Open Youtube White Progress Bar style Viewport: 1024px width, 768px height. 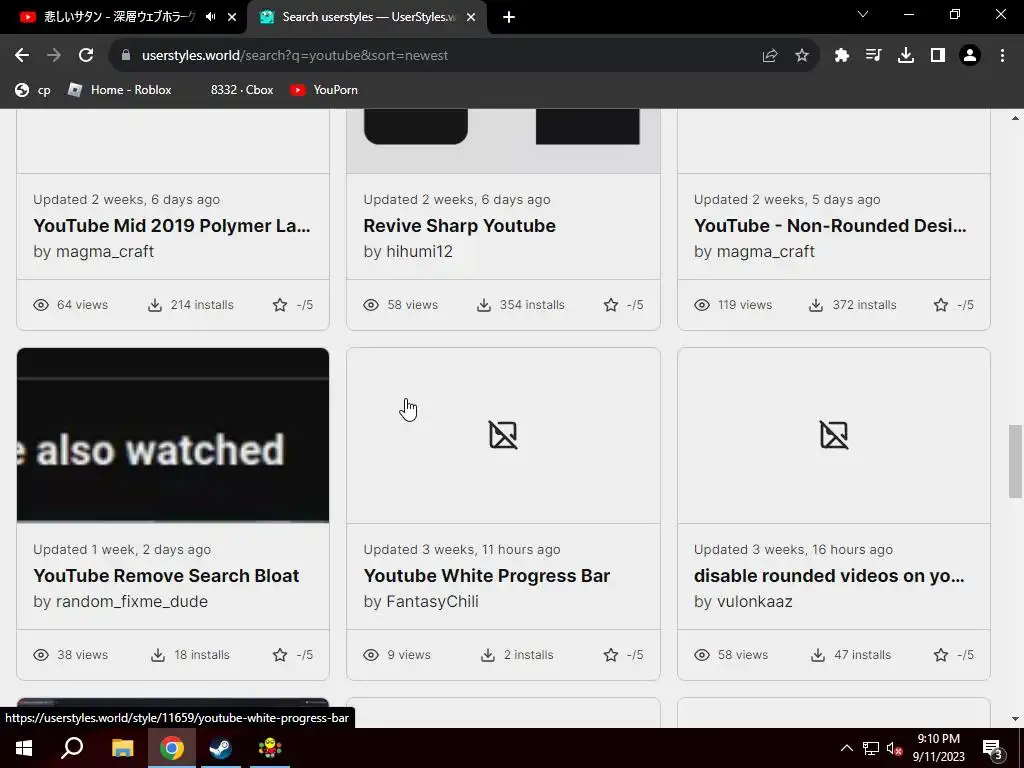pos(487,575)
